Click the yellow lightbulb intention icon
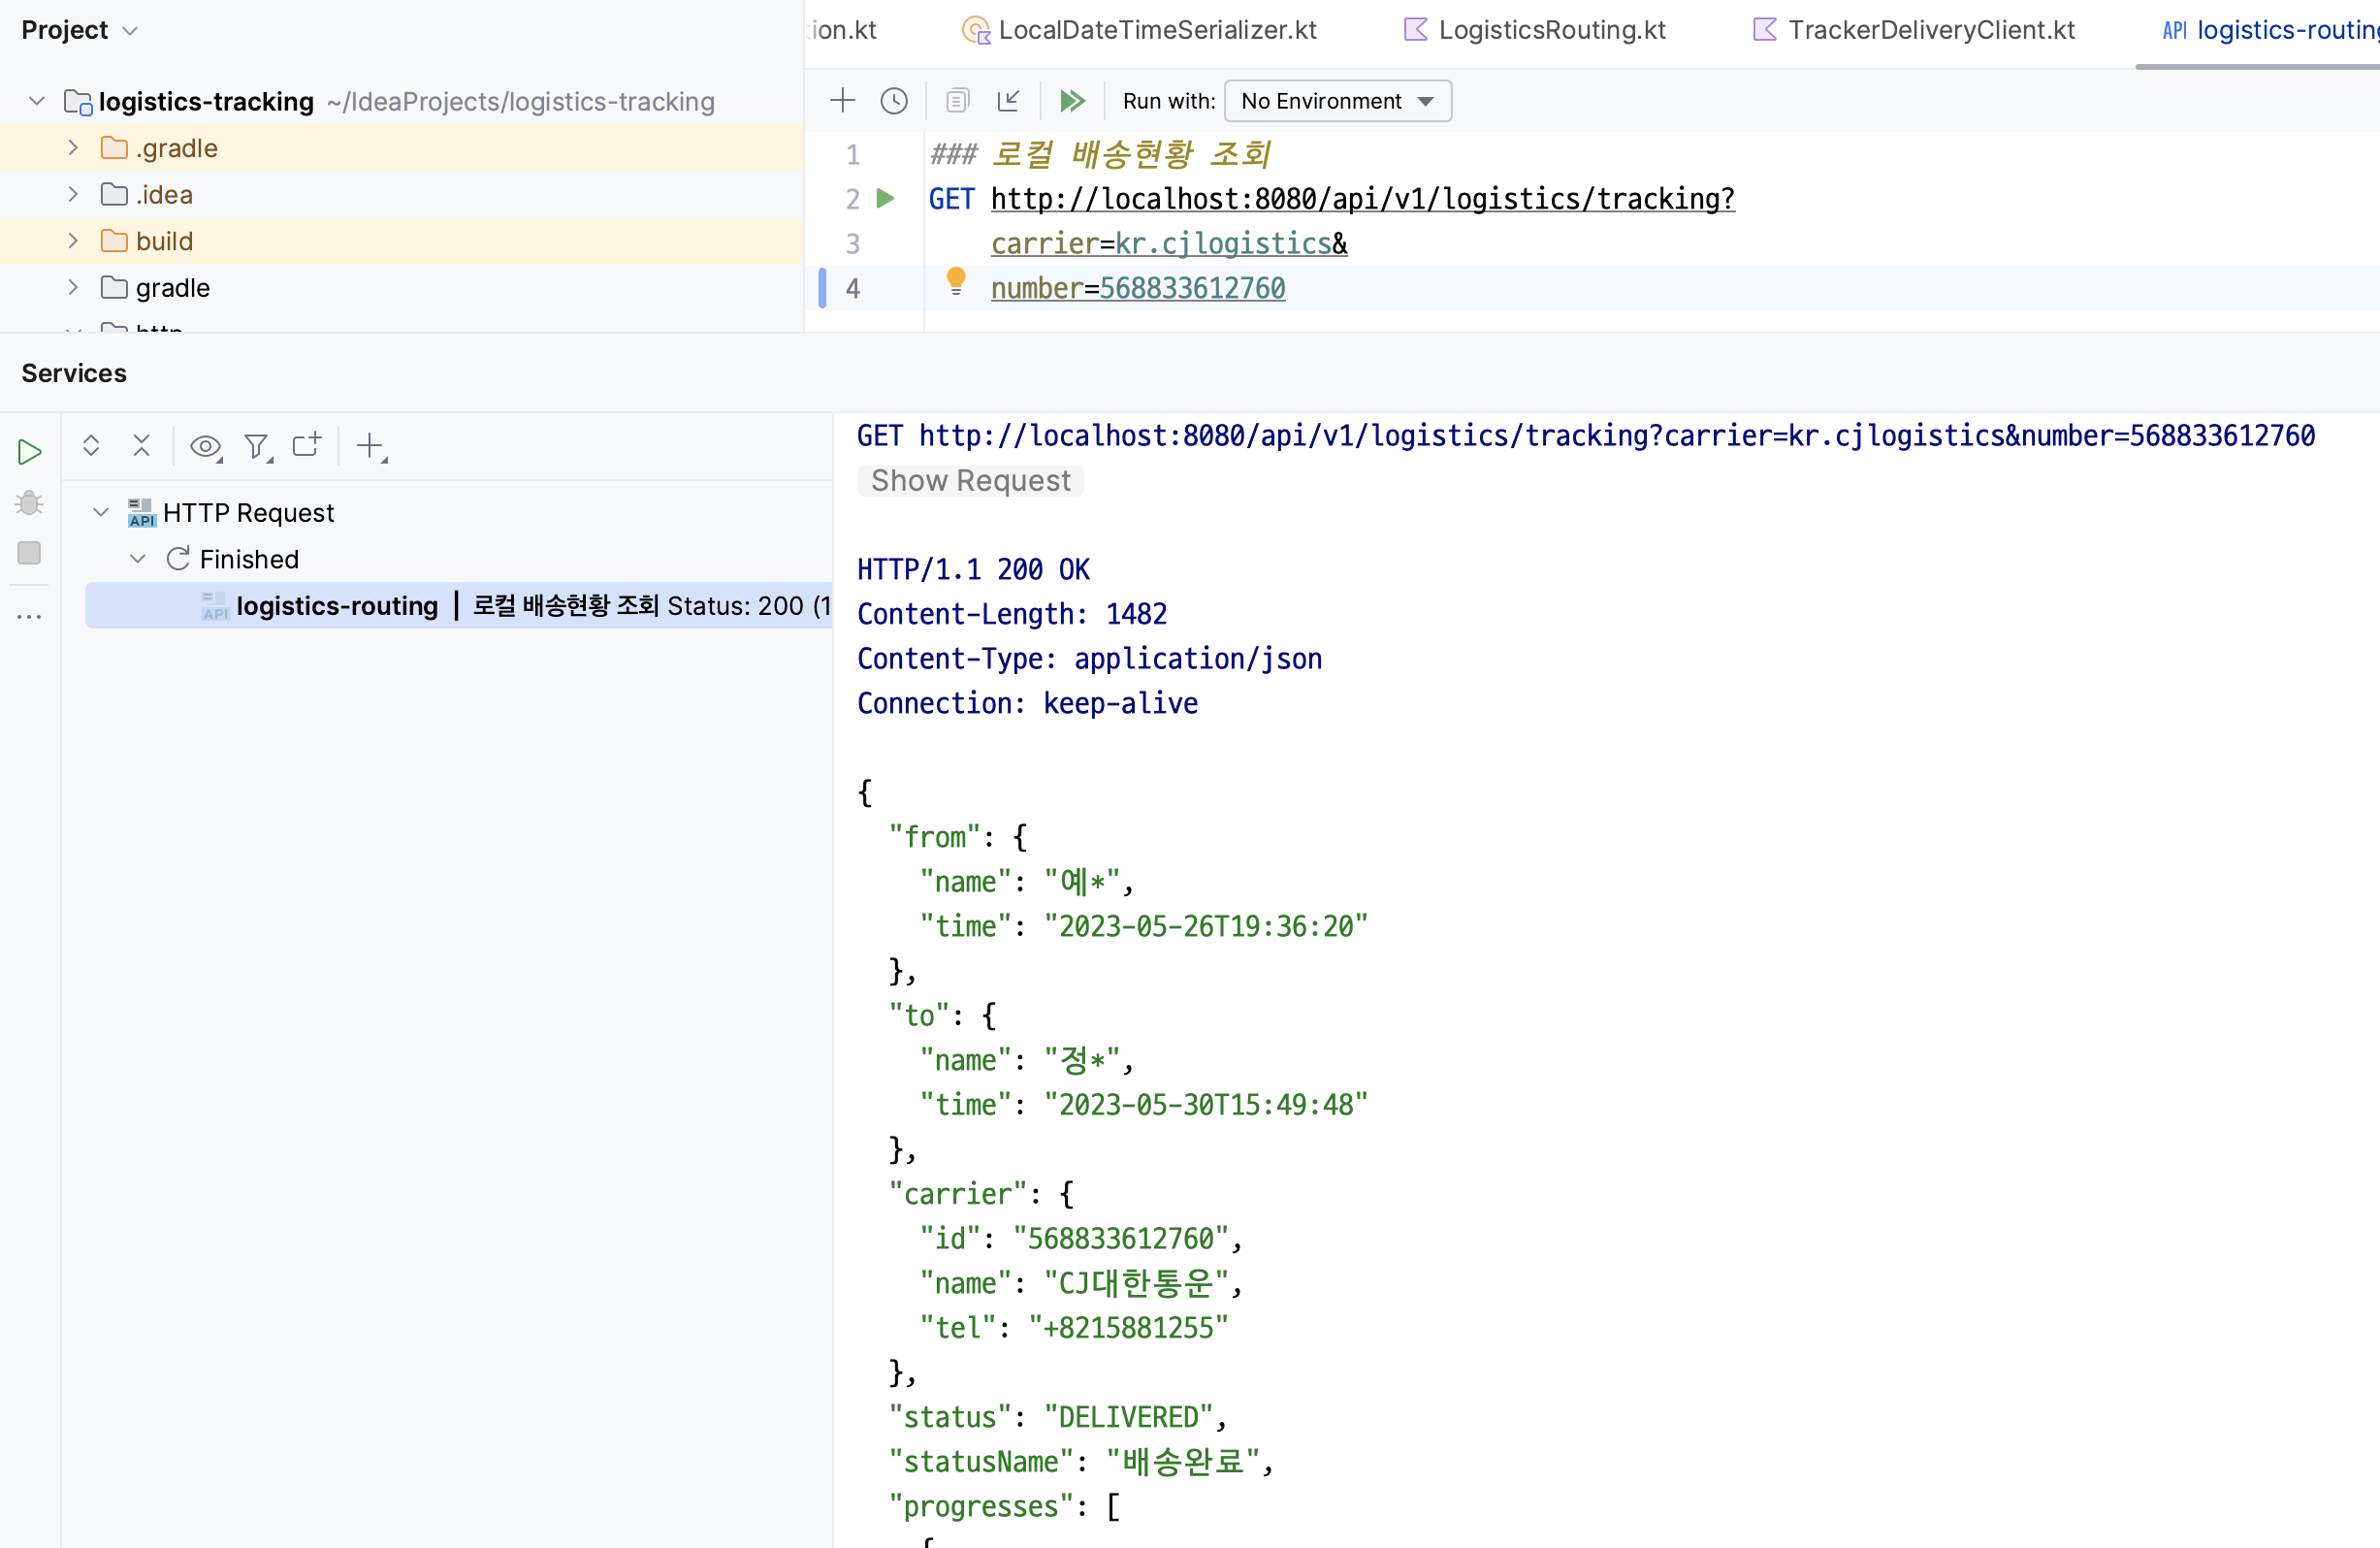2380x1548 pixels. pyautogui.click(x=956, y=281)
